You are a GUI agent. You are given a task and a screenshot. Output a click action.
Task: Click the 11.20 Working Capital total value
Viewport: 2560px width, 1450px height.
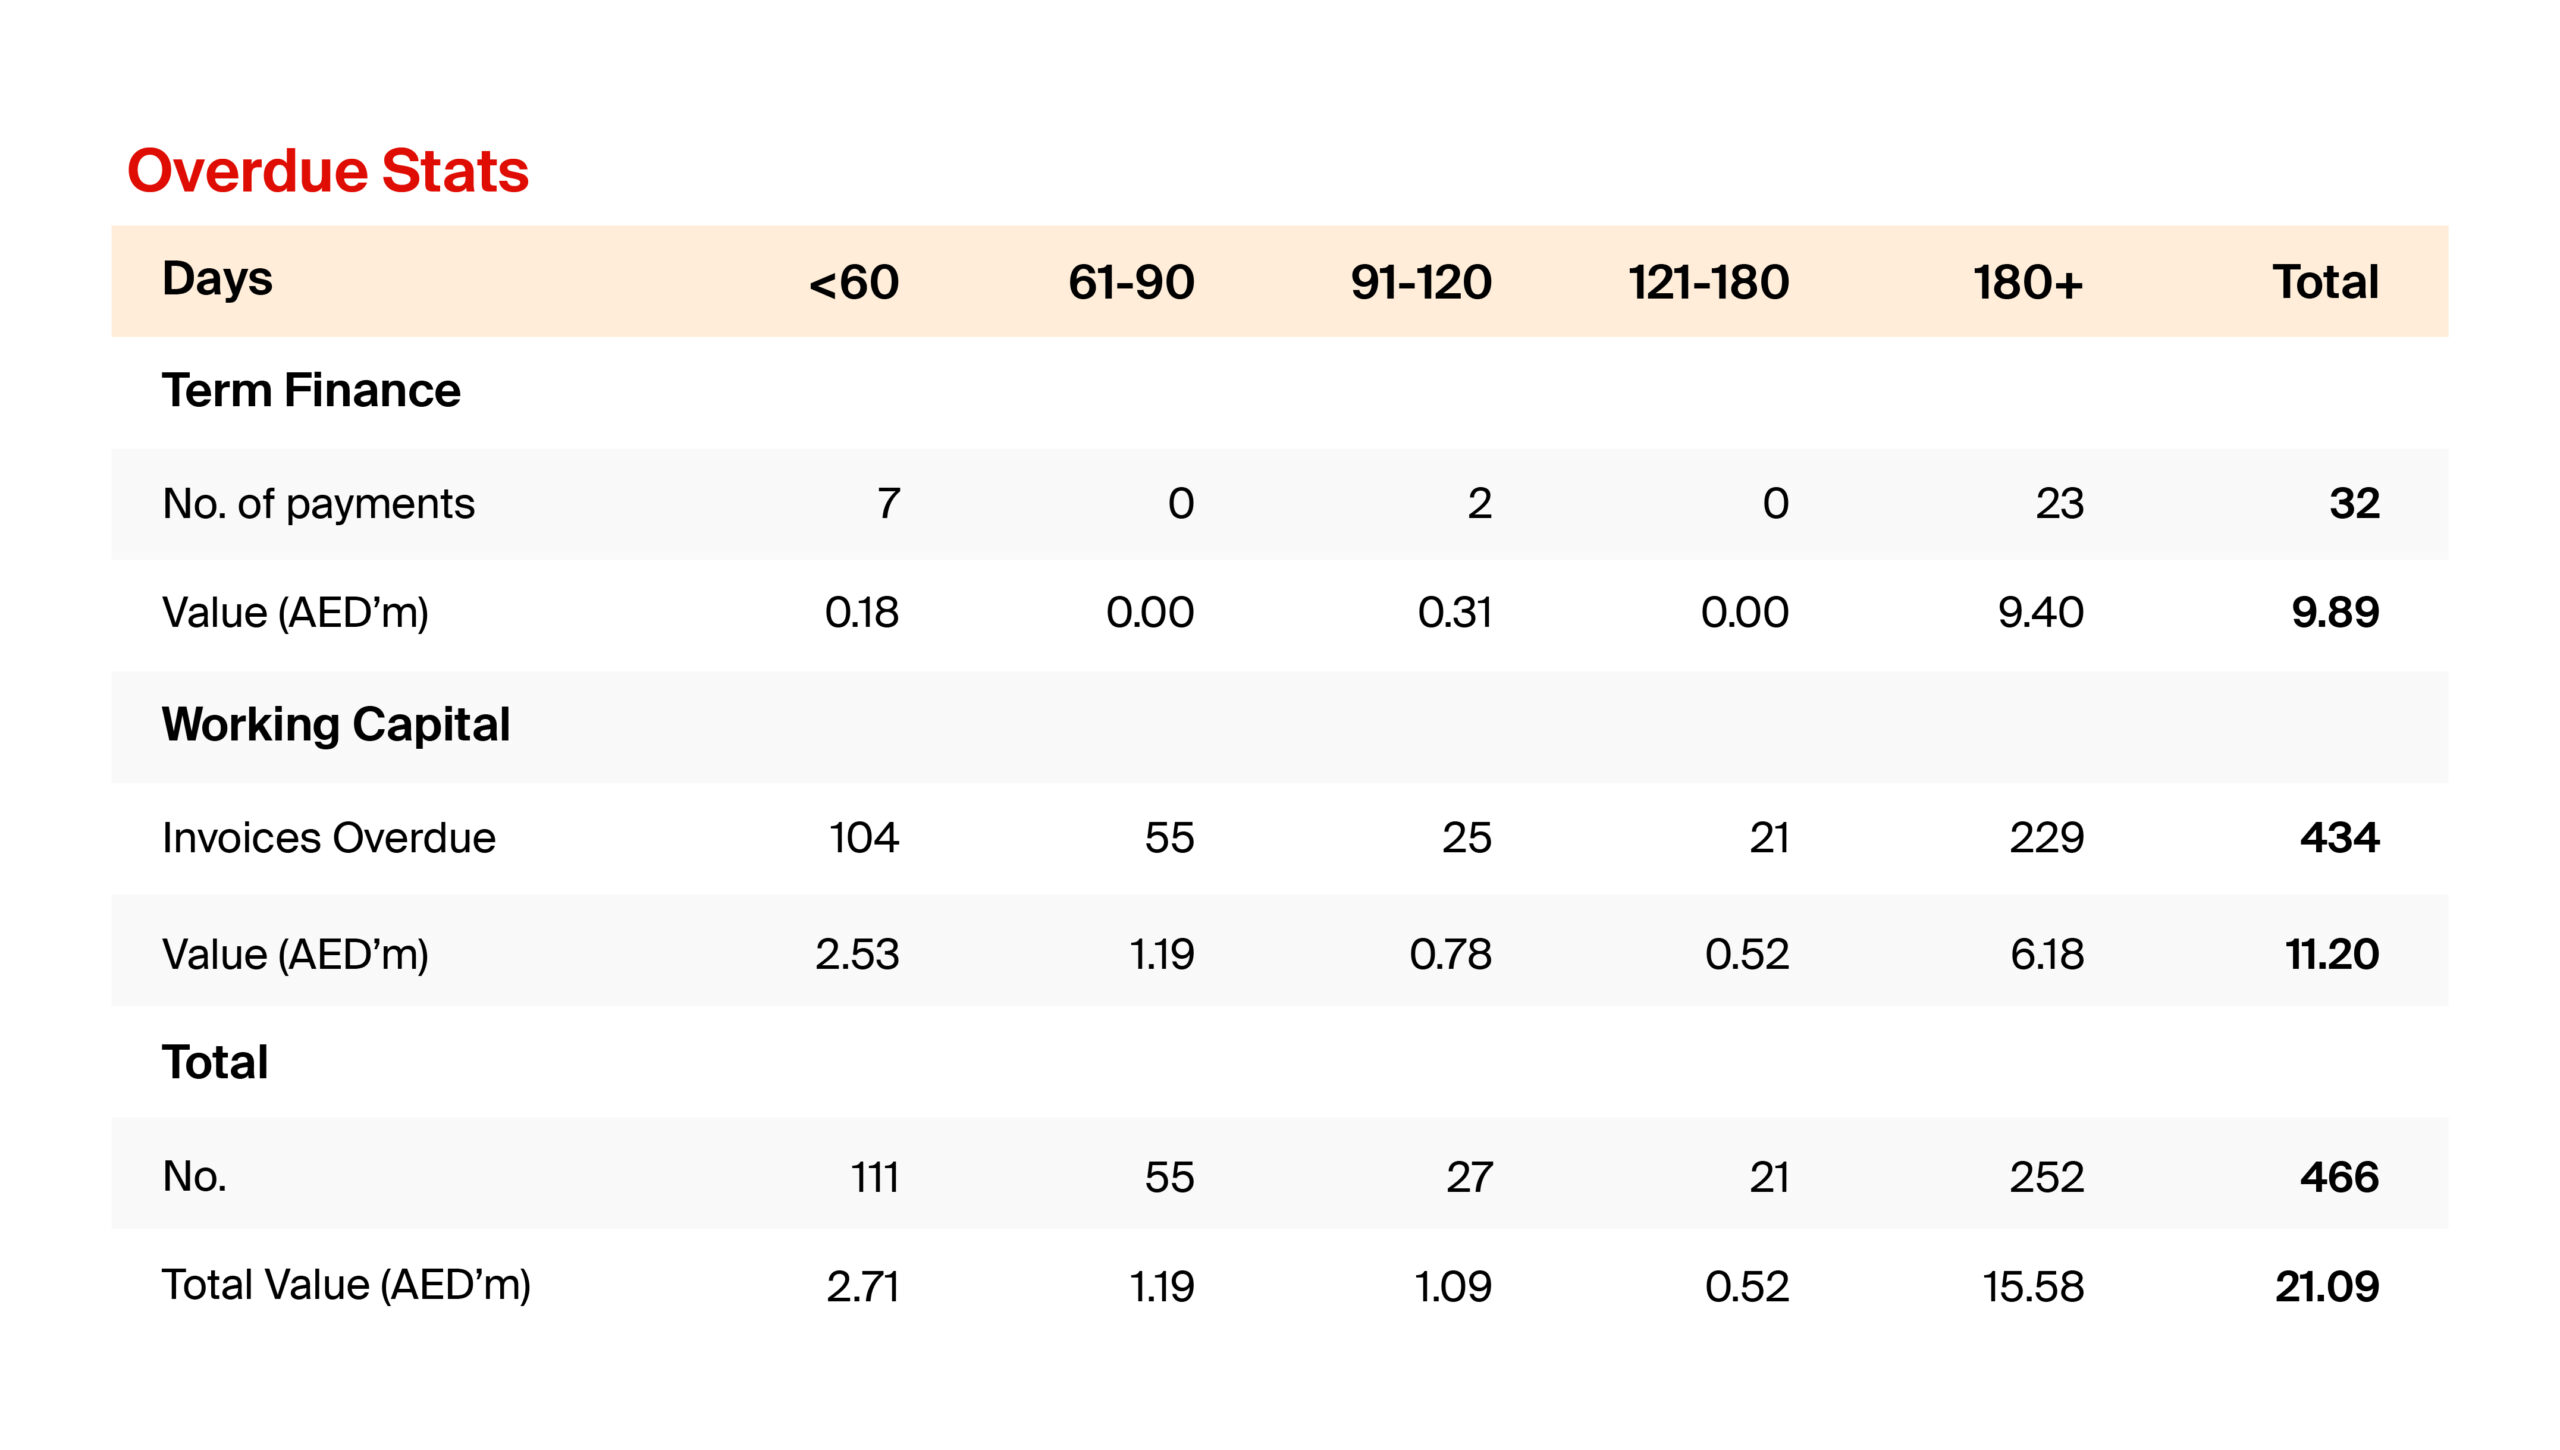point(2332,955)
